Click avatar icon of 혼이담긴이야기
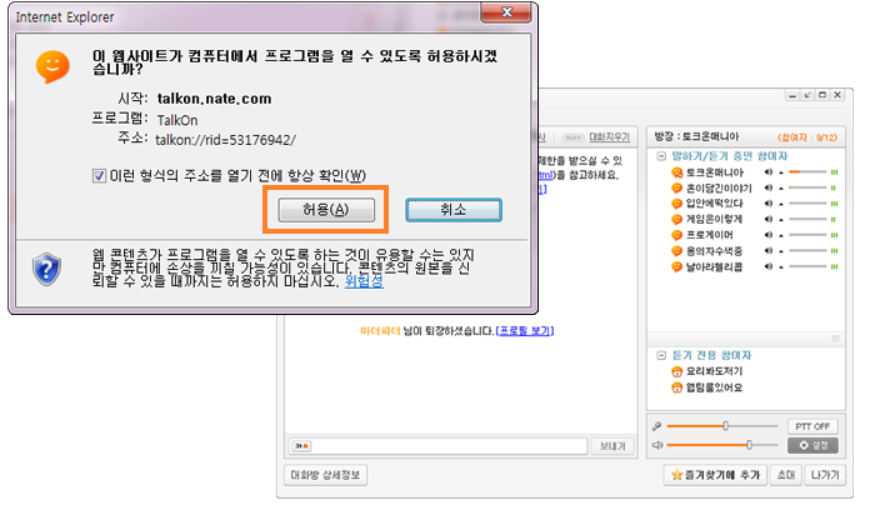This screenshot has width=874, height=519. [677, 188]
